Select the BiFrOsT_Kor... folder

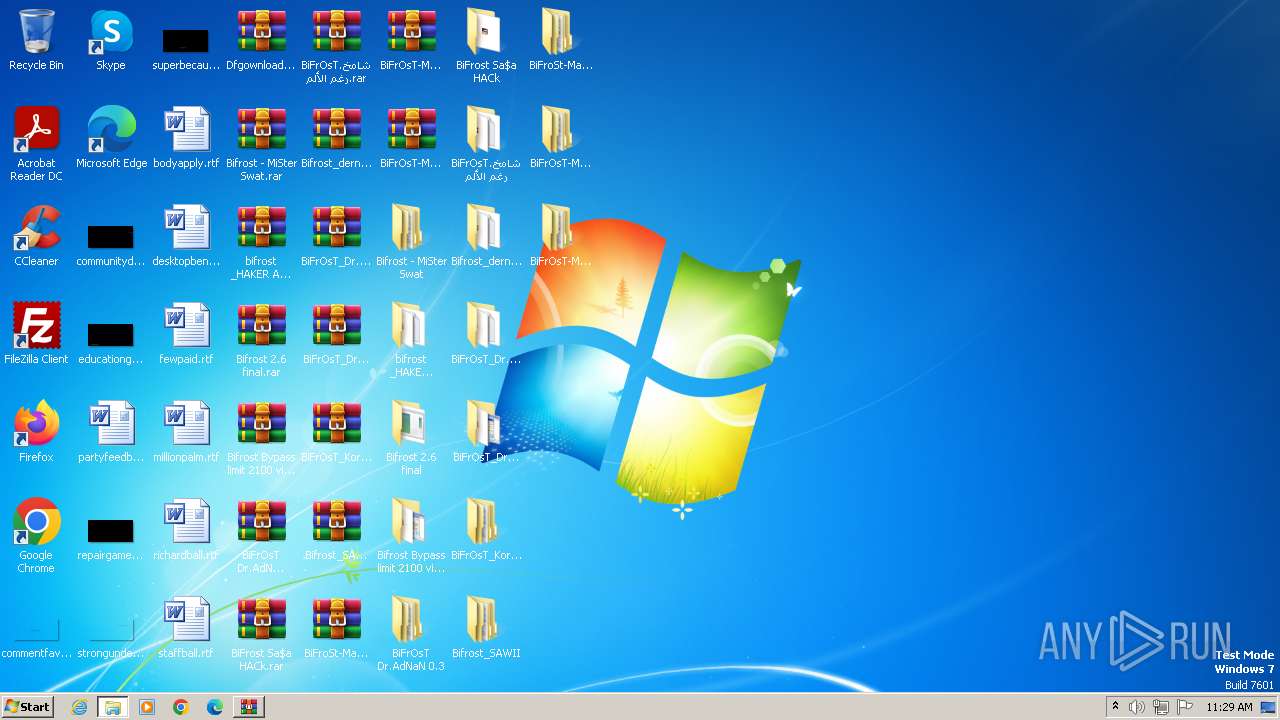(486, 530)
